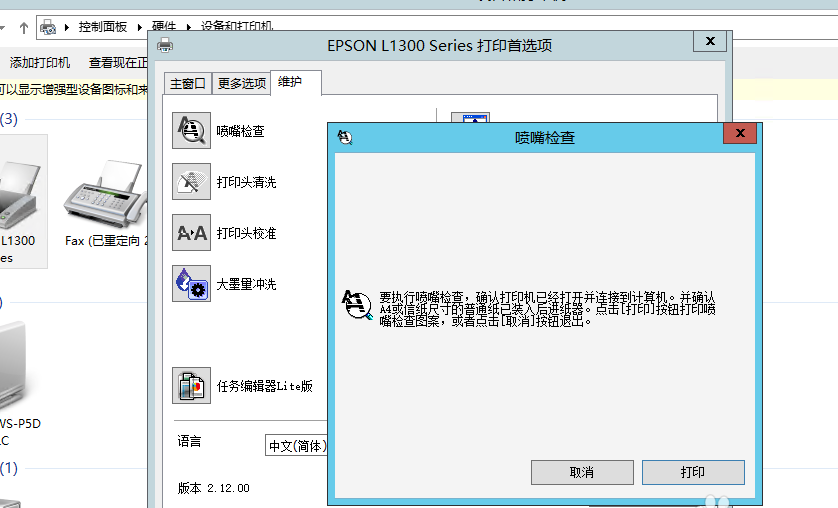838x508 pixels.
Task: Click the Nozzle Check (喷嘴检查) icon button
Action: point(191,130)
